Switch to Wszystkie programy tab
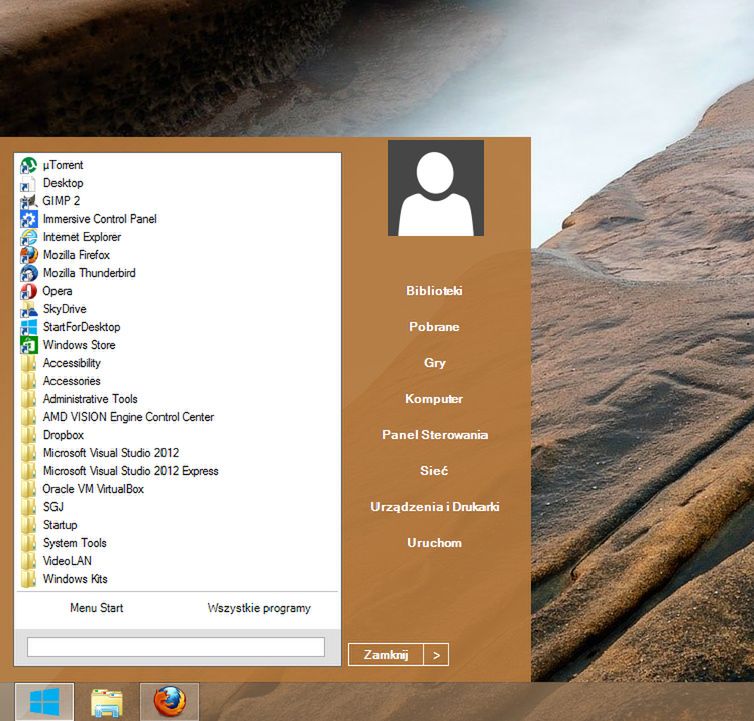 click(259, 608)
